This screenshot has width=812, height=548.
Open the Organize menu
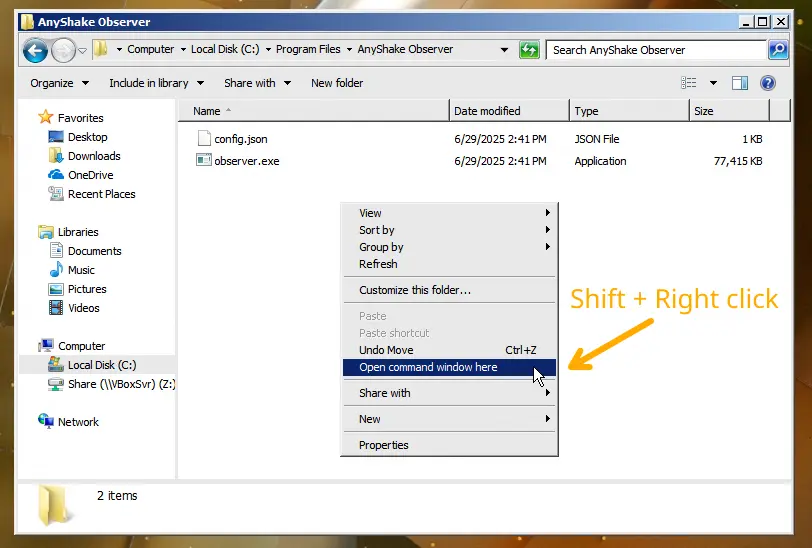(59, 83)
